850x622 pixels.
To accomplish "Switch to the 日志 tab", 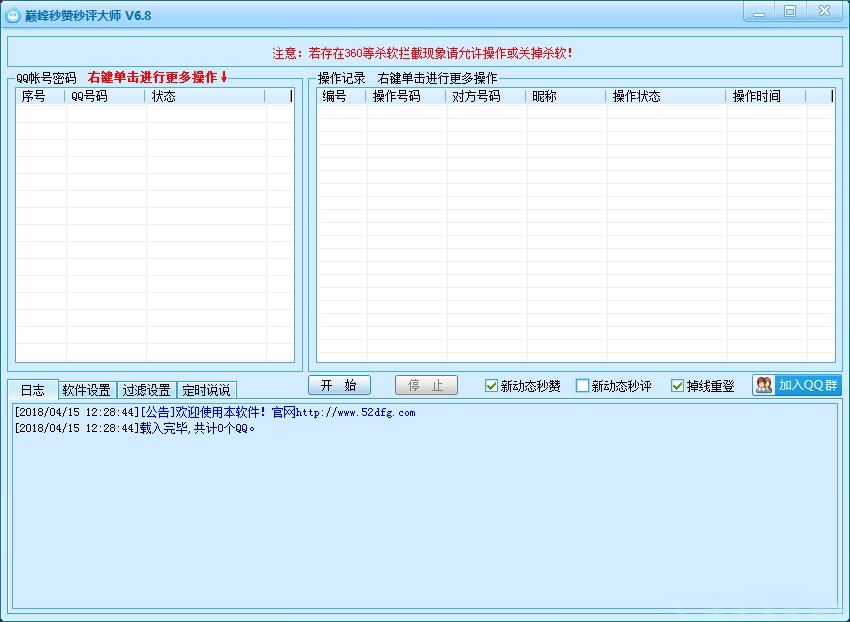I will click(33, 390).
